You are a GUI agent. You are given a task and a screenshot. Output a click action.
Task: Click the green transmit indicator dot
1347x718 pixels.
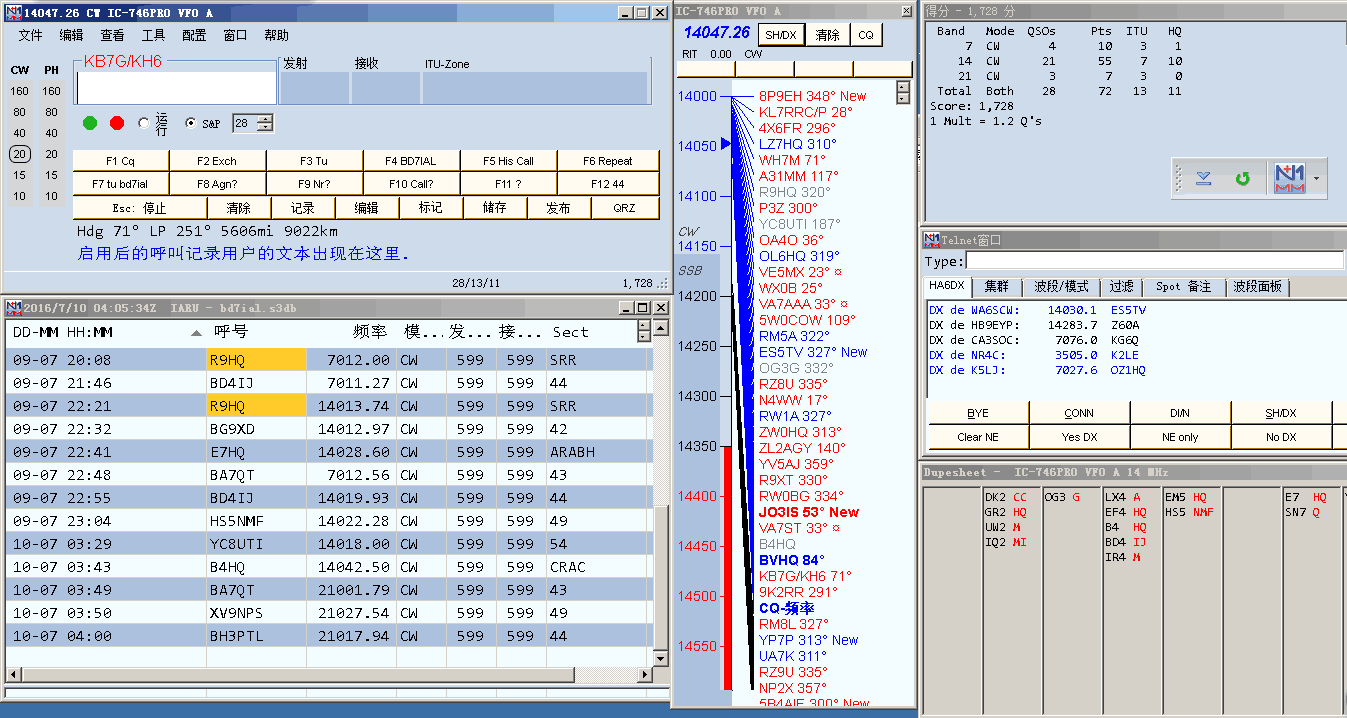(x=90, y=123)
